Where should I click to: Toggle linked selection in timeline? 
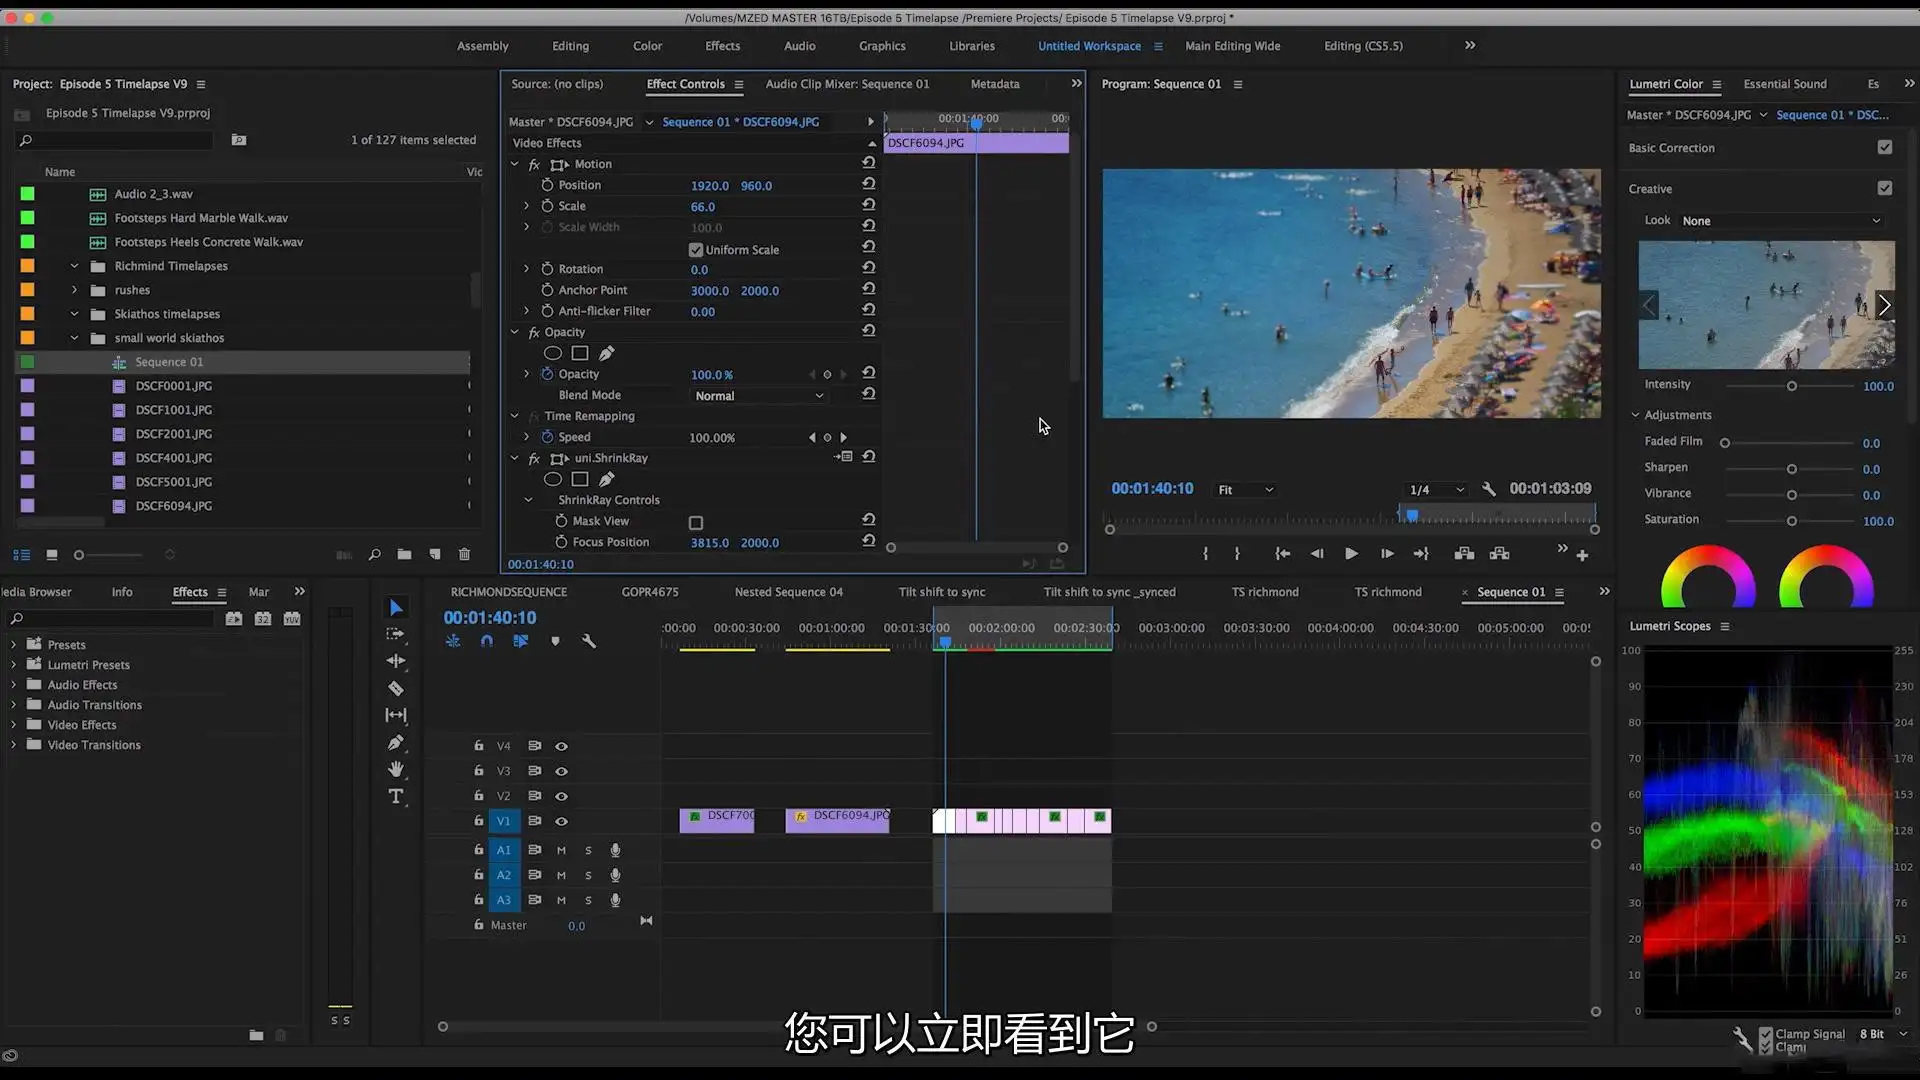[x=520, y=641]
